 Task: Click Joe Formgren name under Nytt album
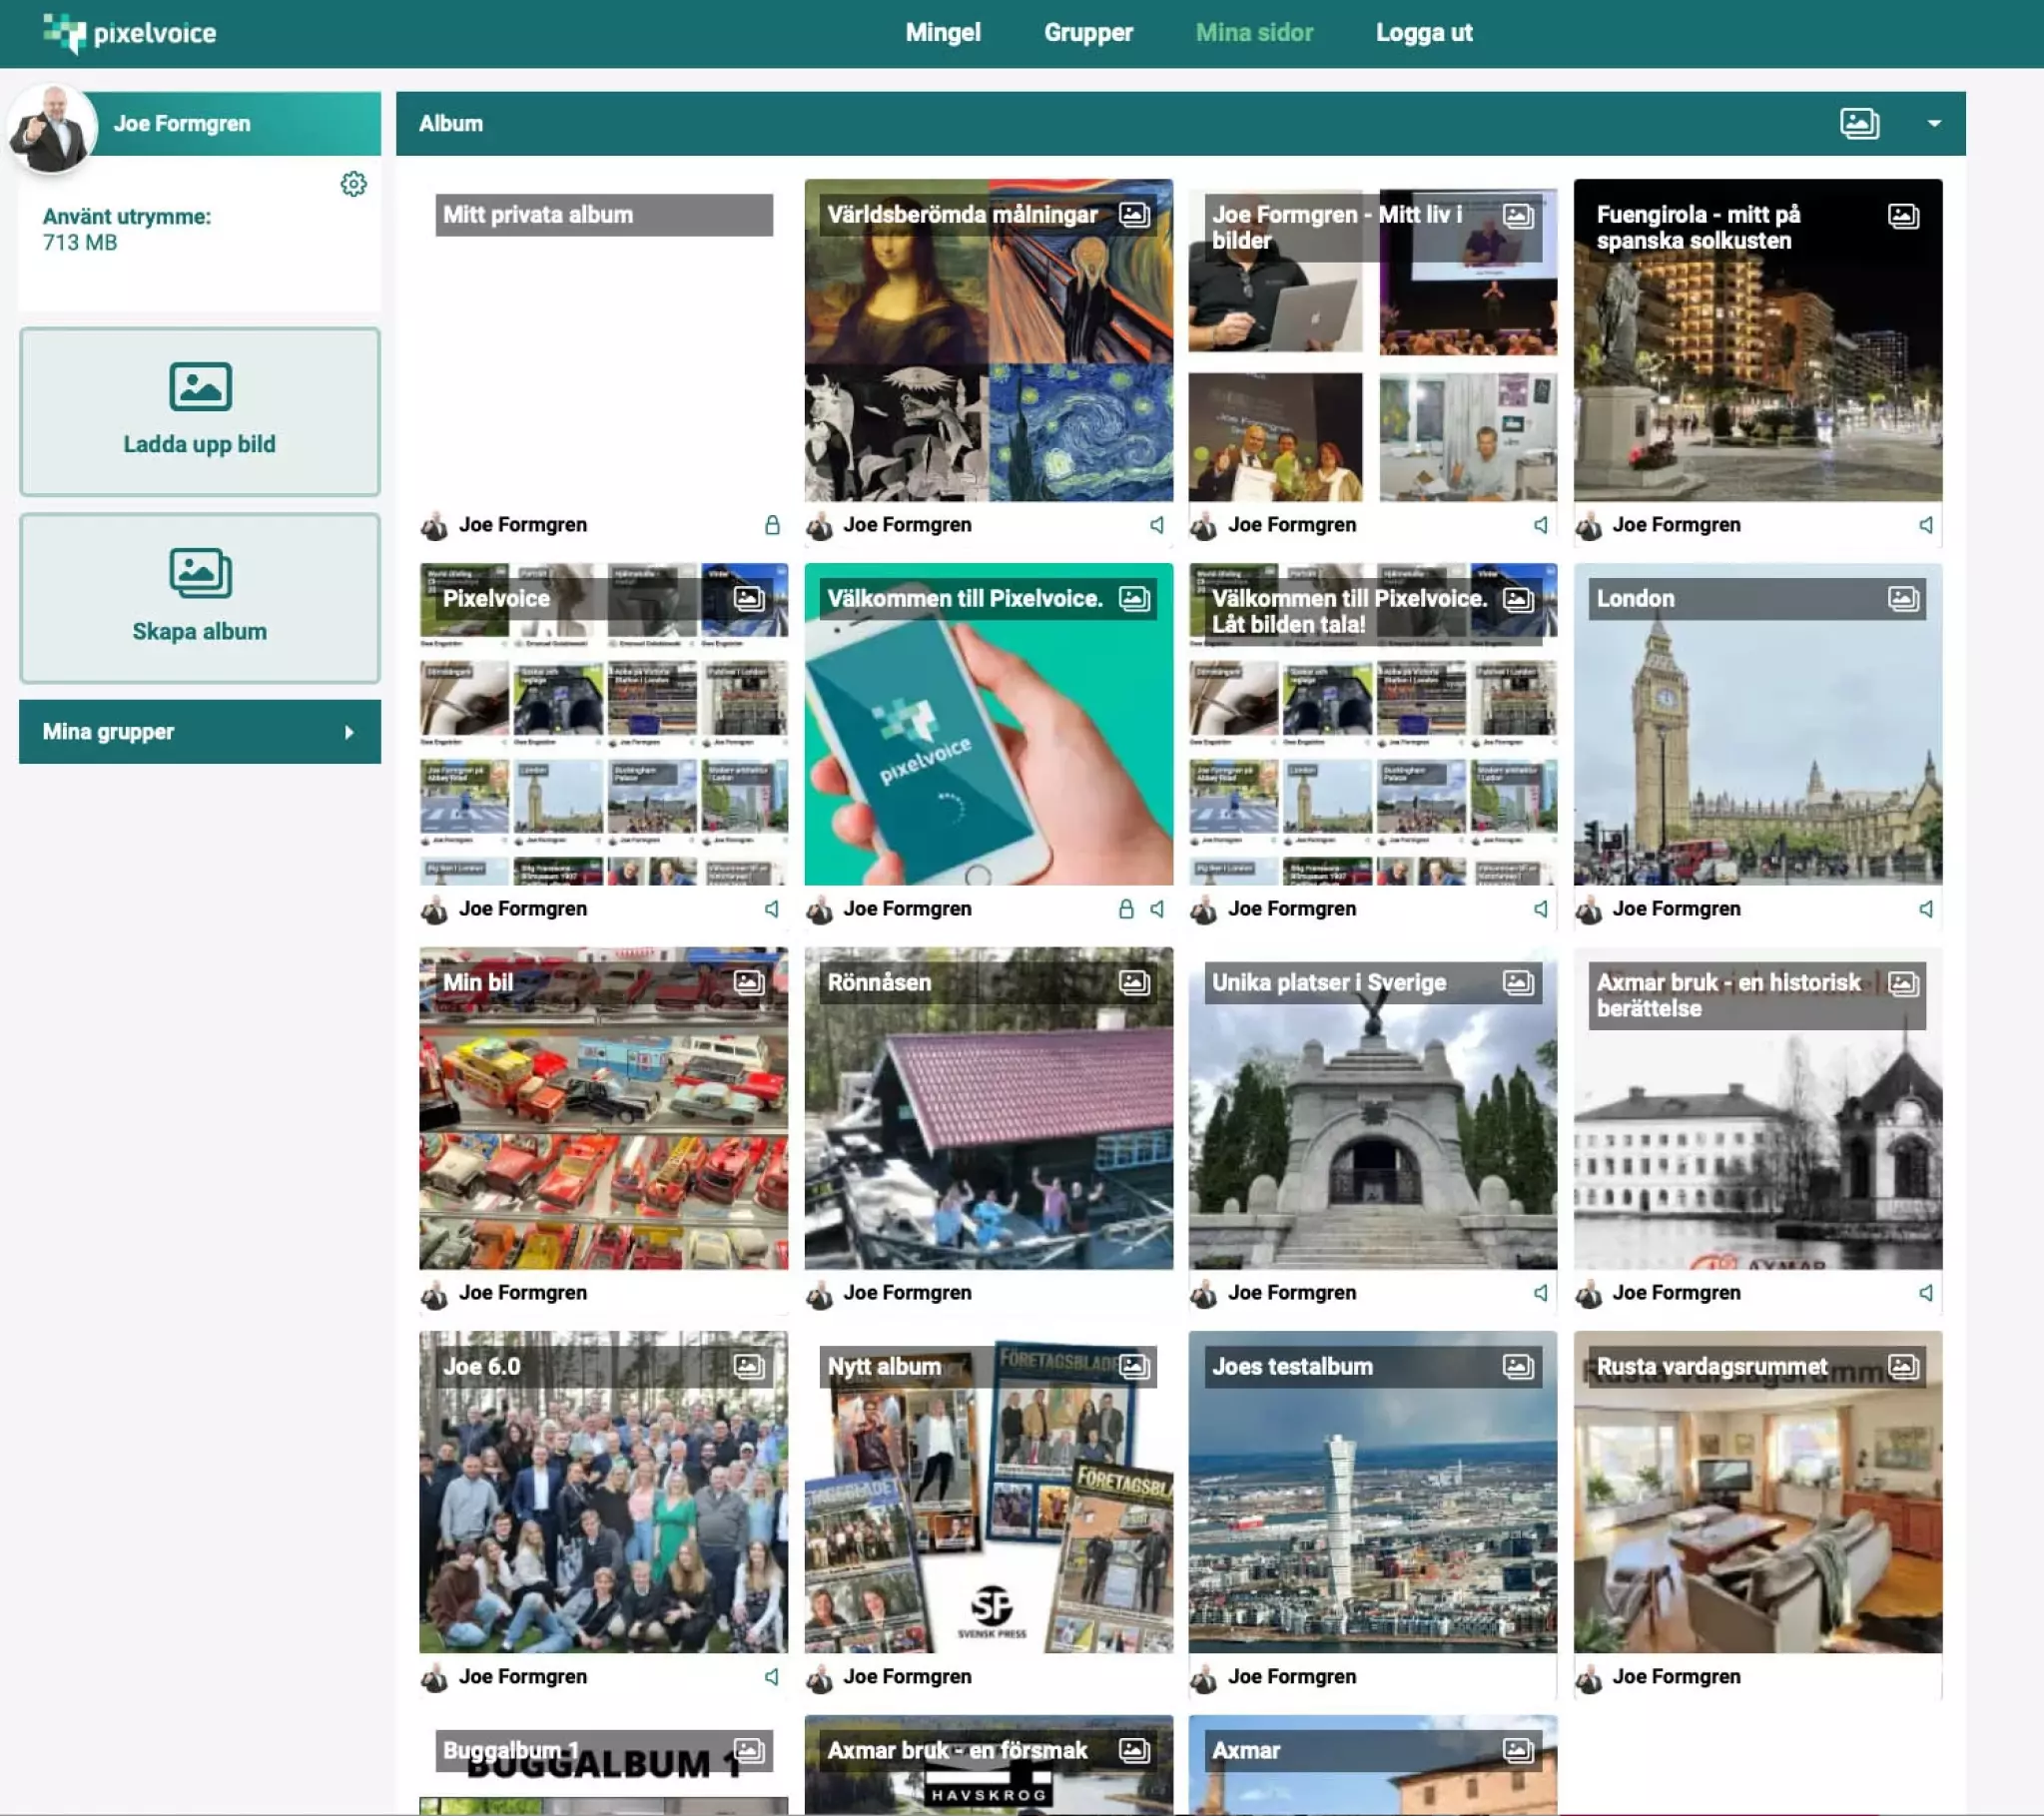click(x=907, y=1677)
